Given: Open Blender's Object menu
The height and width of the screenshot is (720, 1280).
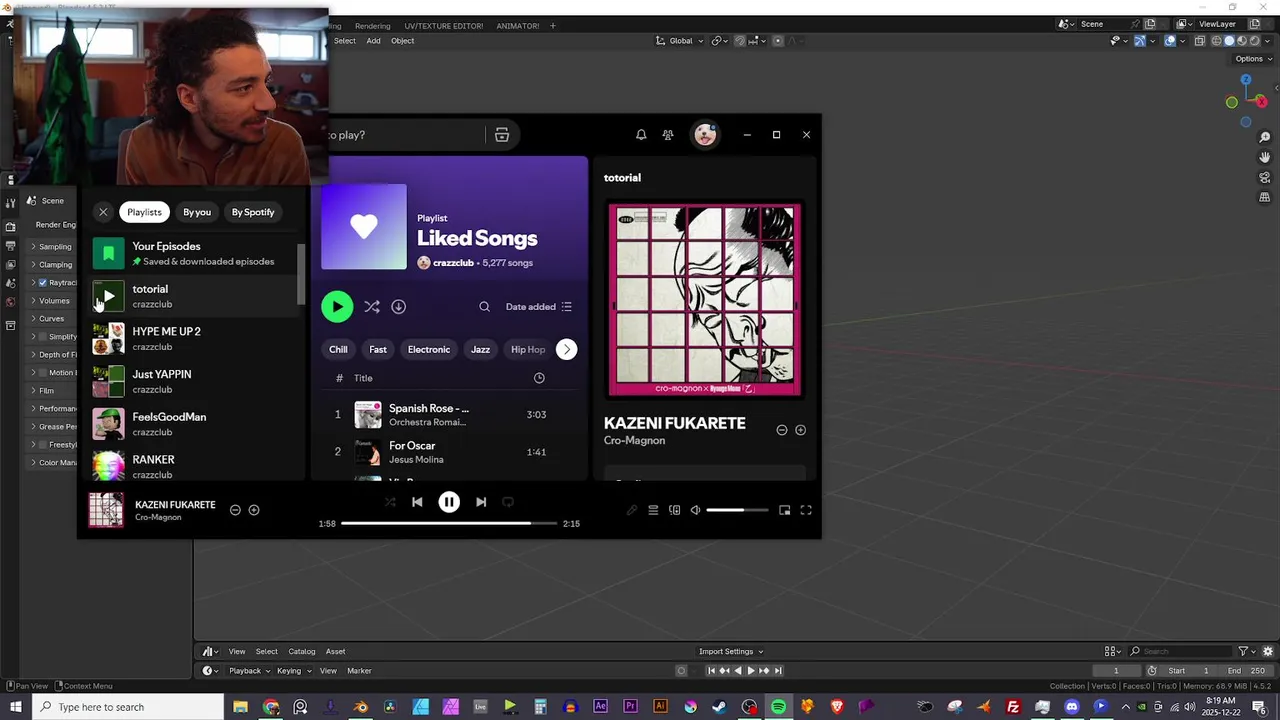Looking at the screenshot, I should click(x=402, y=41).
